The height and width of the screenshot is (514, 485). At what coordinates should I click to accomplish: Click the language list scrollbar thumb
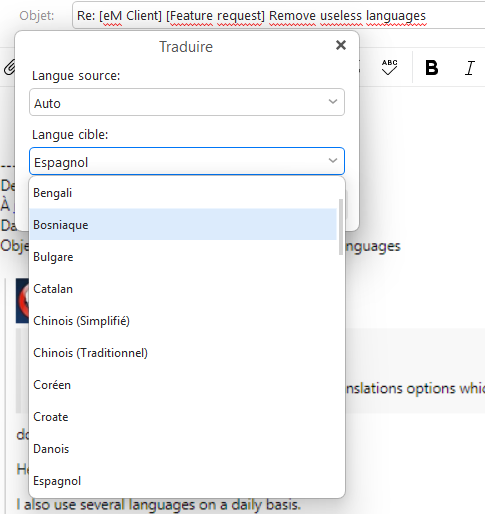tap(341, 227)
